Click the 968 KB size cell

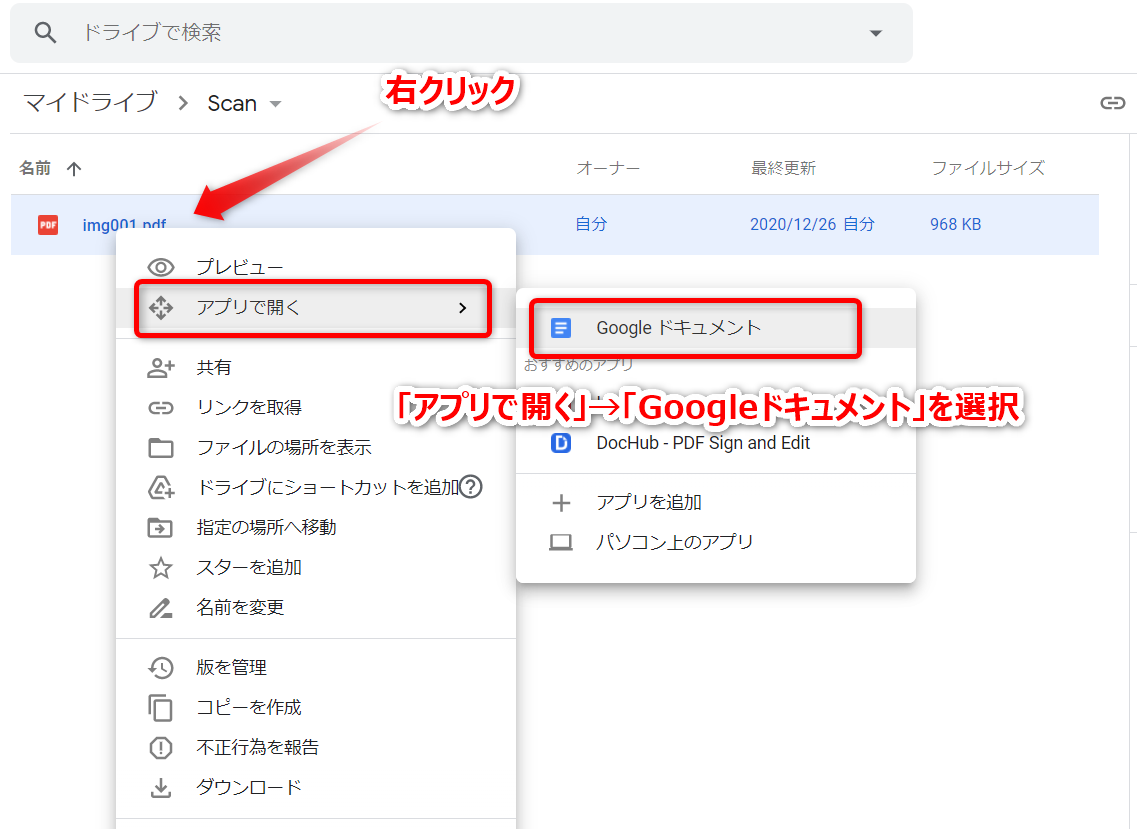click(x=955, y=224)
